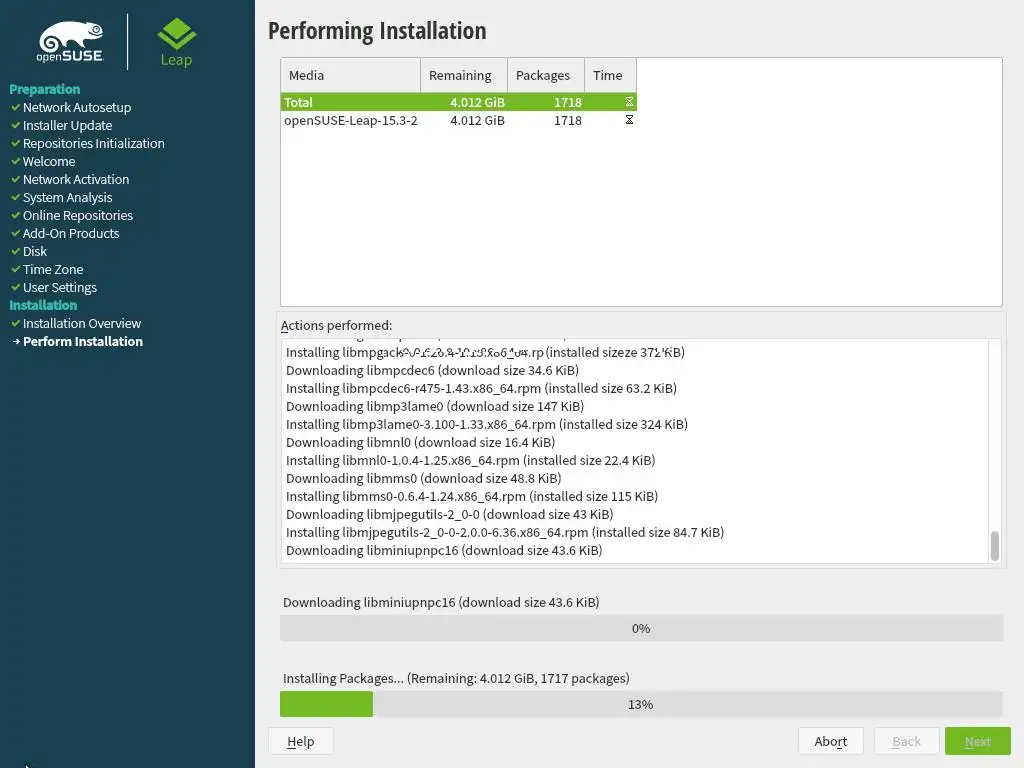Click the Add-On Products step

coord(71,233)
